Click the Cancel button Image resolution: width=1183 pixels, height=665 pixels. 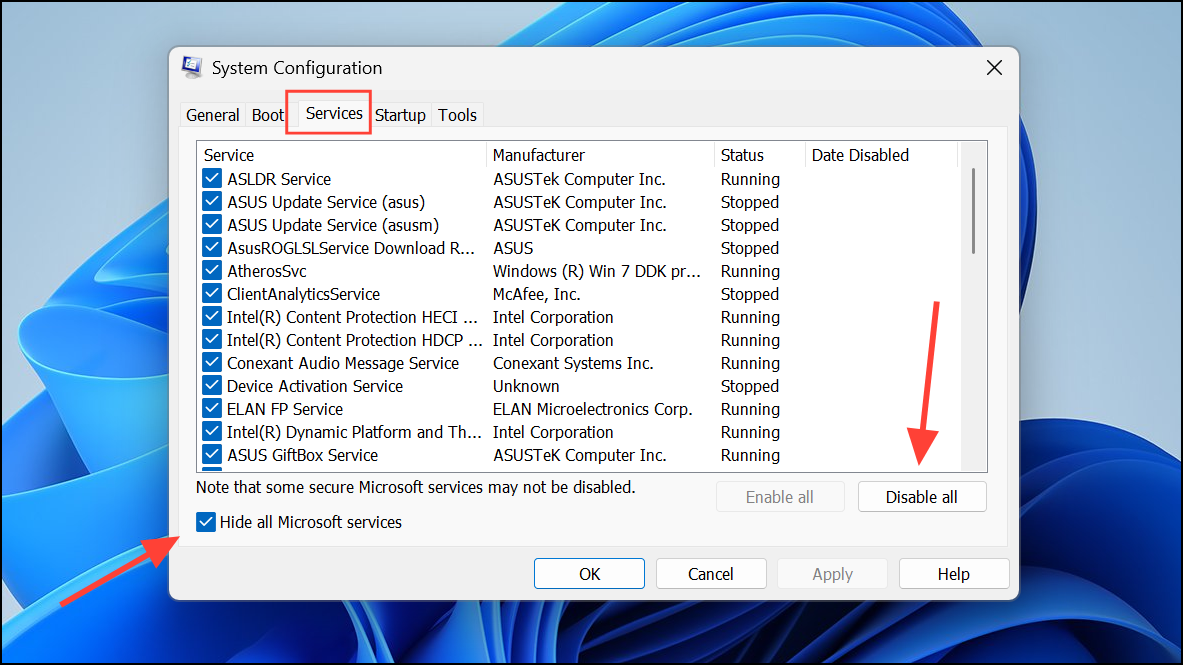coord(711,574)
